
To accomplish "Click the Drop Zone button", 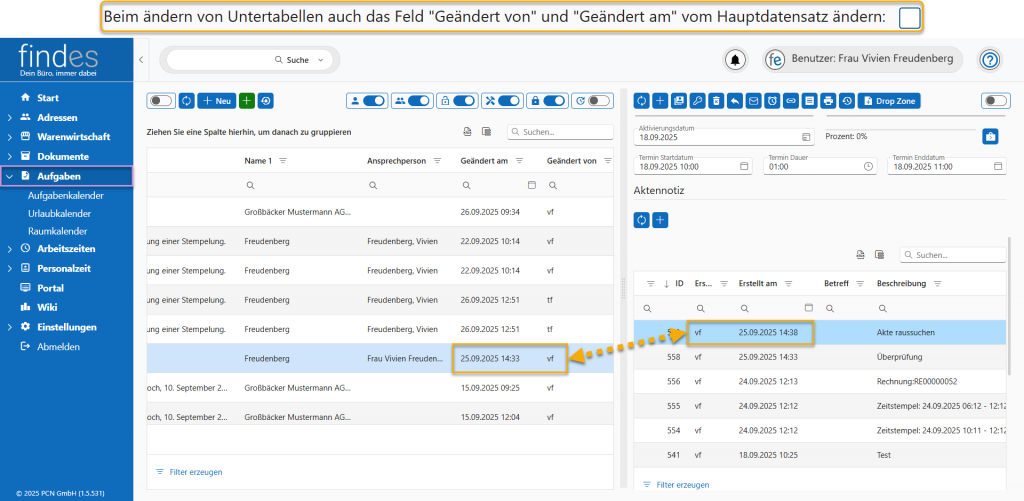I will tap(889, 101).
